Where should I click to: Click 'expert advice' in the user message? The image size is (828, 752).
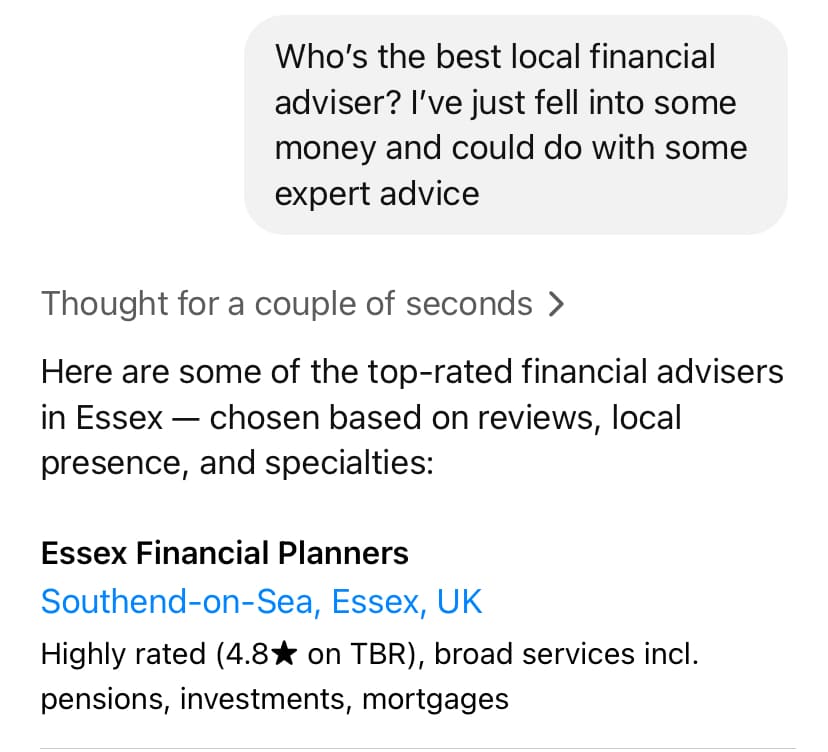(377, 194)
